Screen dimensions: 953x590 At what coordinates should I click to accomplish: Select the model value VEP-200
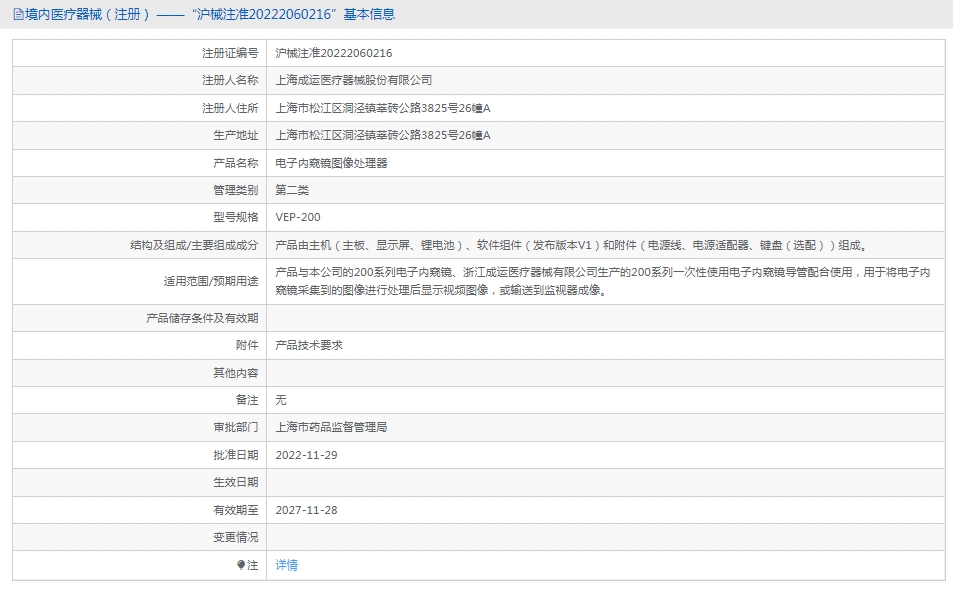[x=298, y=218]
